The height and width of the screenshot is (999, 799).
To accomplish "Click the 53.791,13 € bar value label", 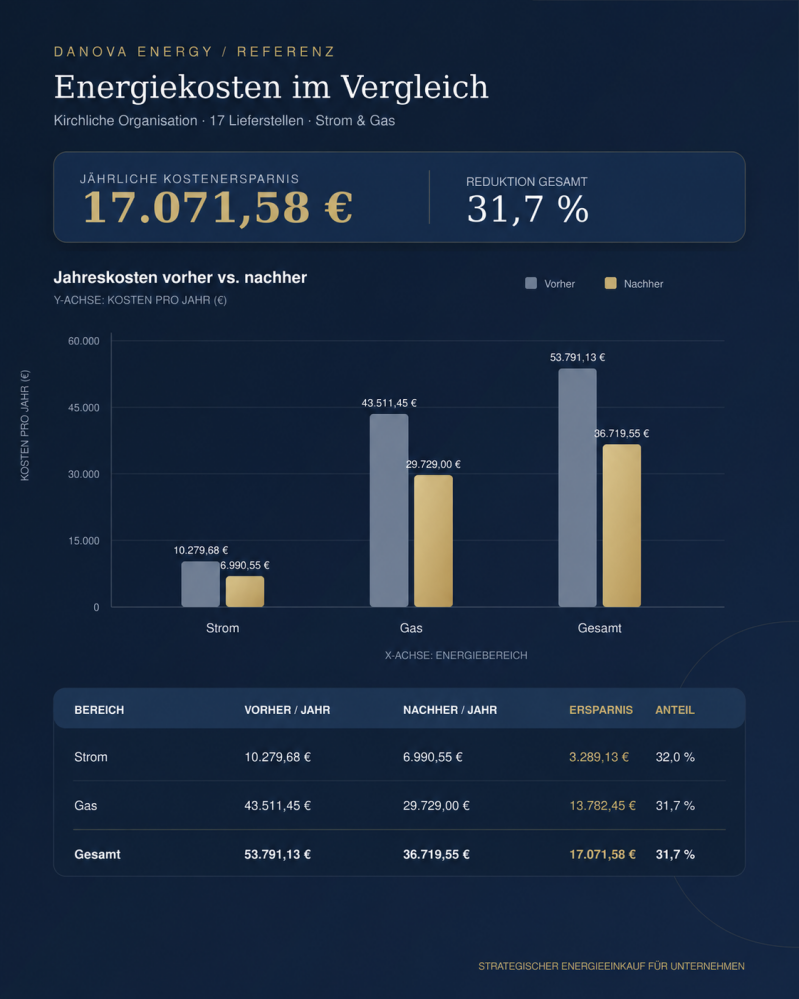I will coord(578,357).
